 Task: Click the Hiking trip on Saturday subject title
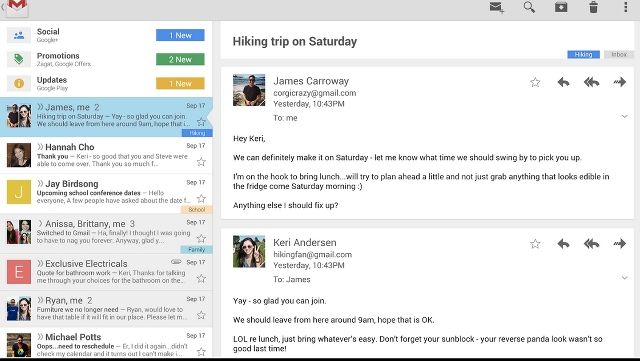pos(295,41)
